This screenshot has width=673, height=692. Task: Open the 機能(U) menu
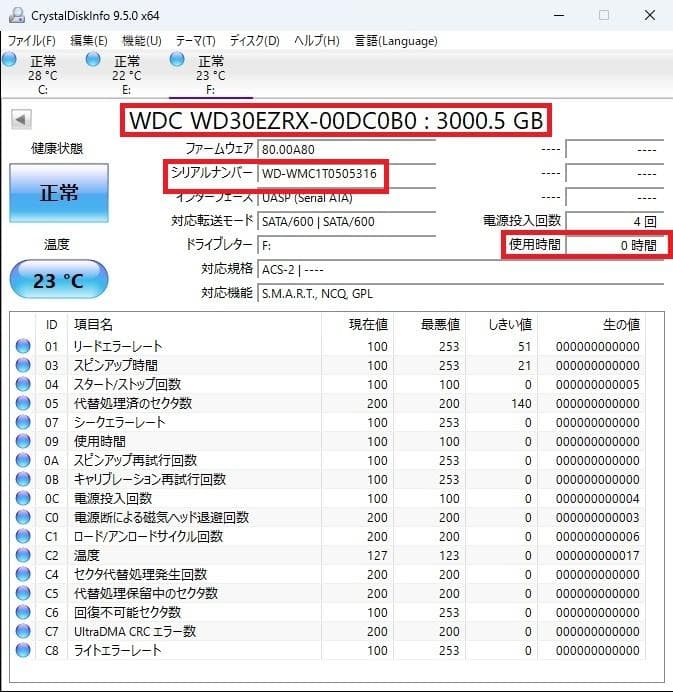pyautogui.click(x=142, y=41)
